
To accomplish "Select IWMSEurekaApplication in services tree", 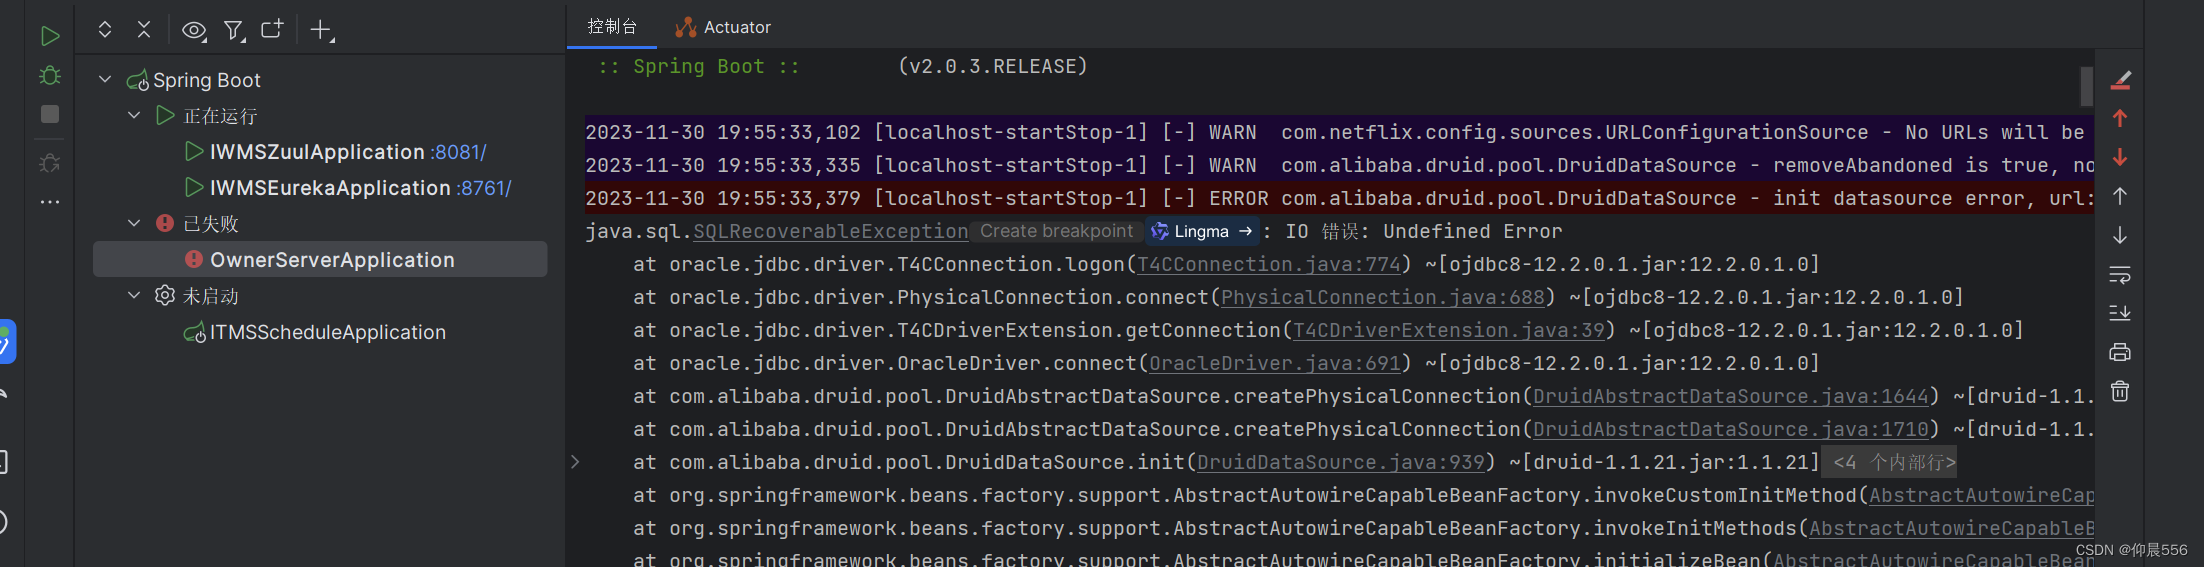I will pos(330,188).
